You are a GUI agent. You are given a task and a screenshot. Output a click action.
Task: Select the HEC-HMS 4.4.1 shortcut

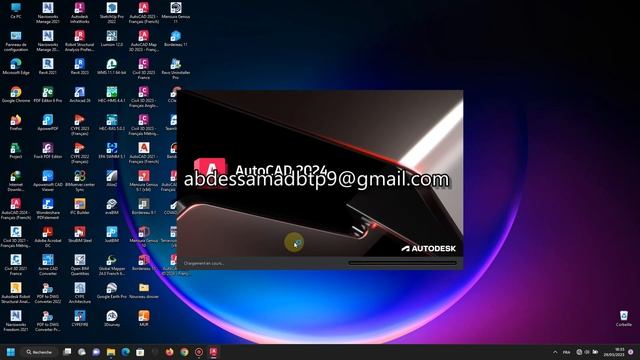pos(111,95)
